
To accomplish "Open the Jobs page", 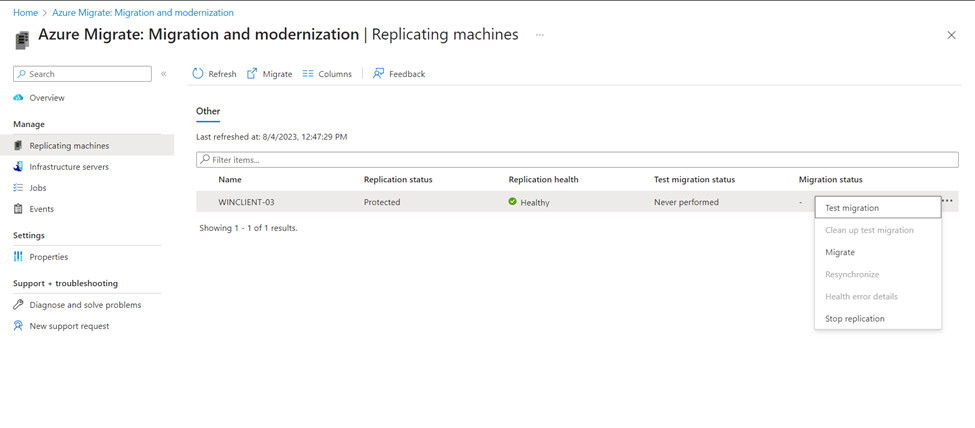I will (x=37, y=188).
